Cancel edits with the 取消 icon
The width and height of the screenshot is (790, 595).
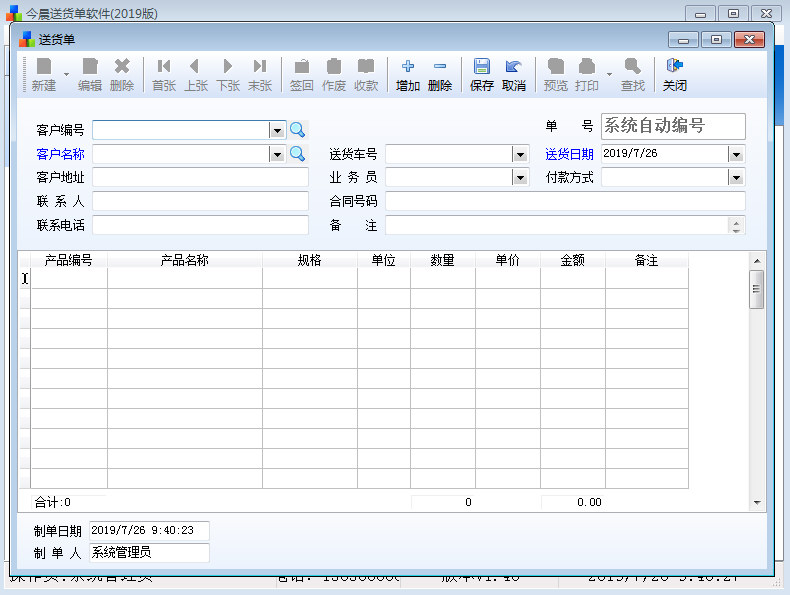point(513,75)
